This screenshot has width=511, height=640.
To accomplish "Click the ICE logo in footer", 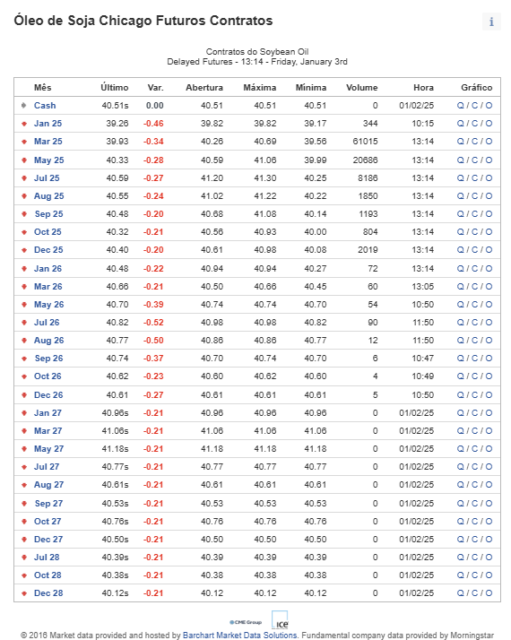I will (x=280, y=620).
